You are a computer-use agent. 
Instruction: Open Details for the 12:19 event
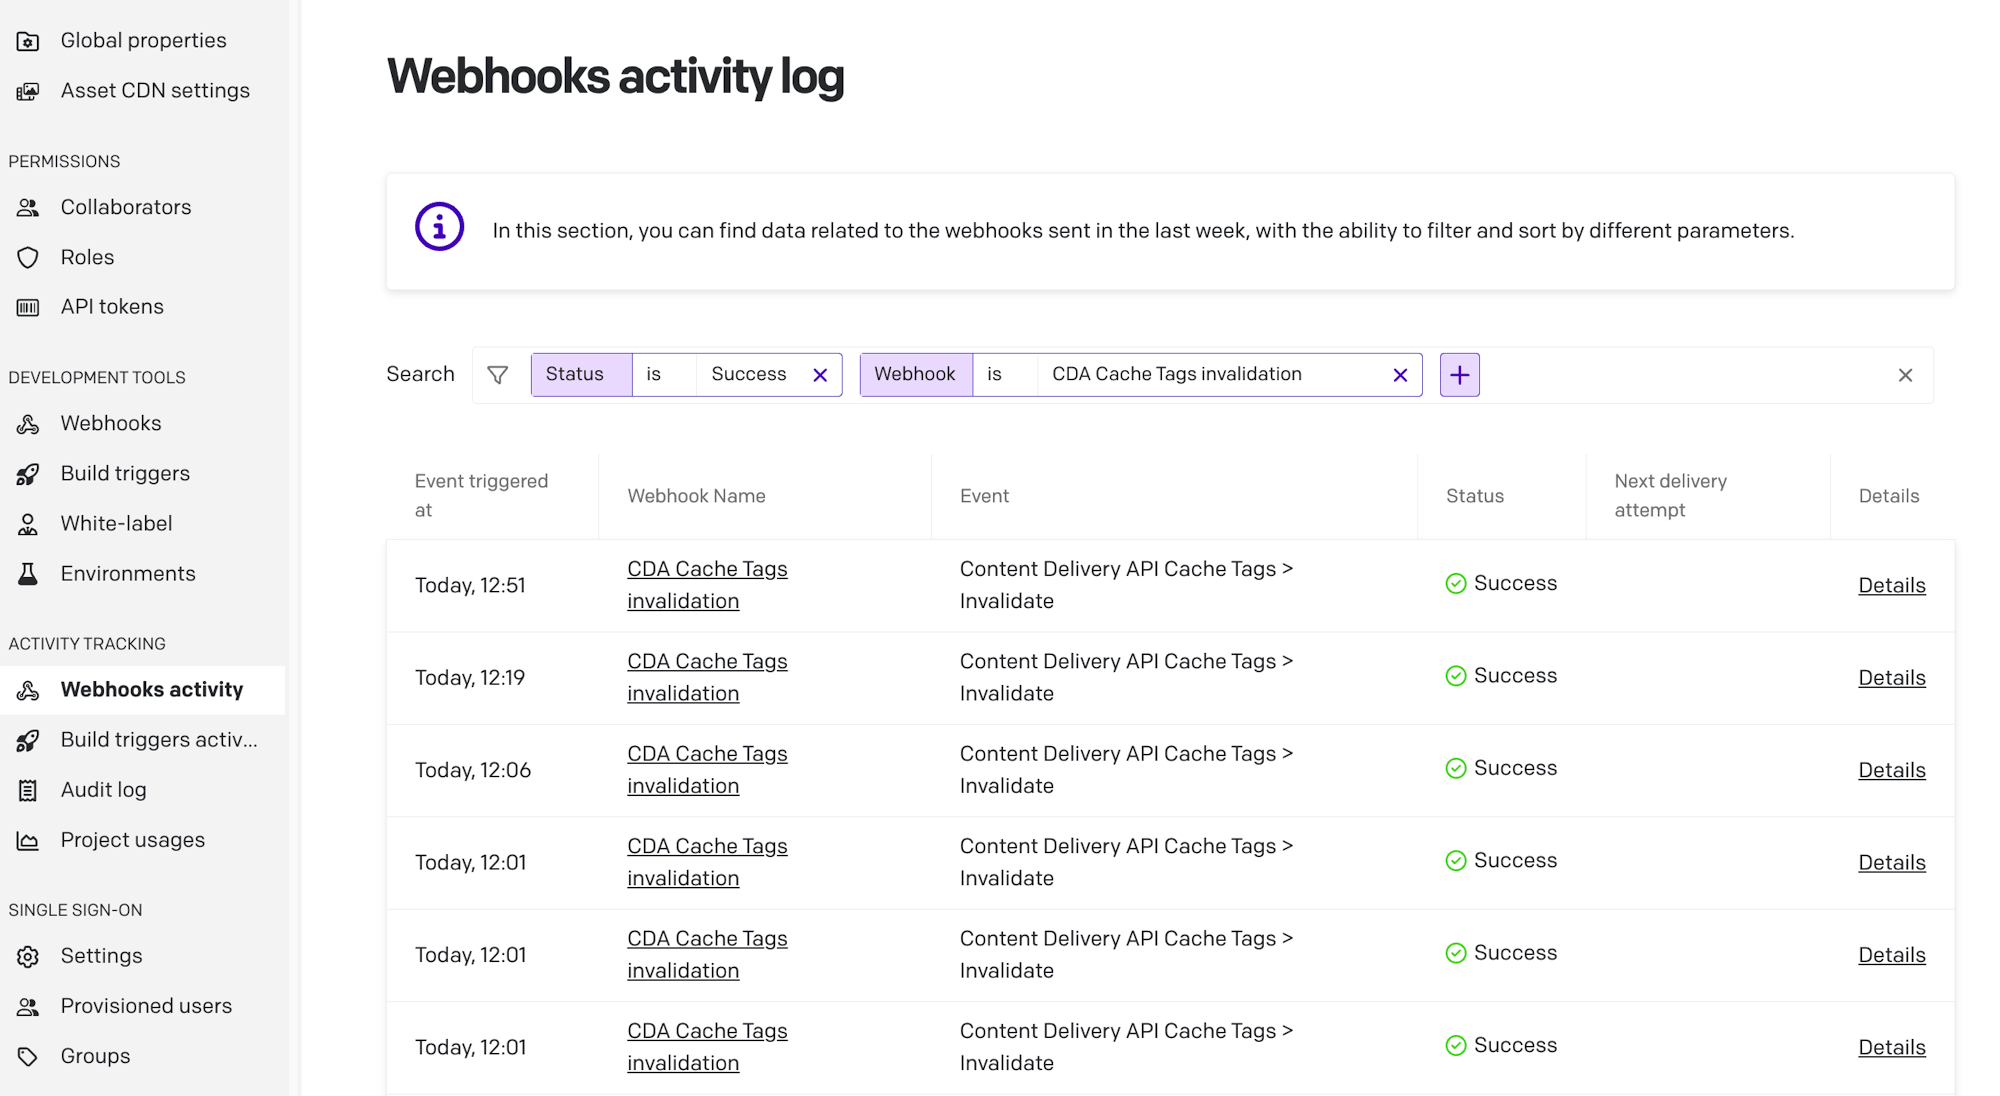coord(1891,678)
